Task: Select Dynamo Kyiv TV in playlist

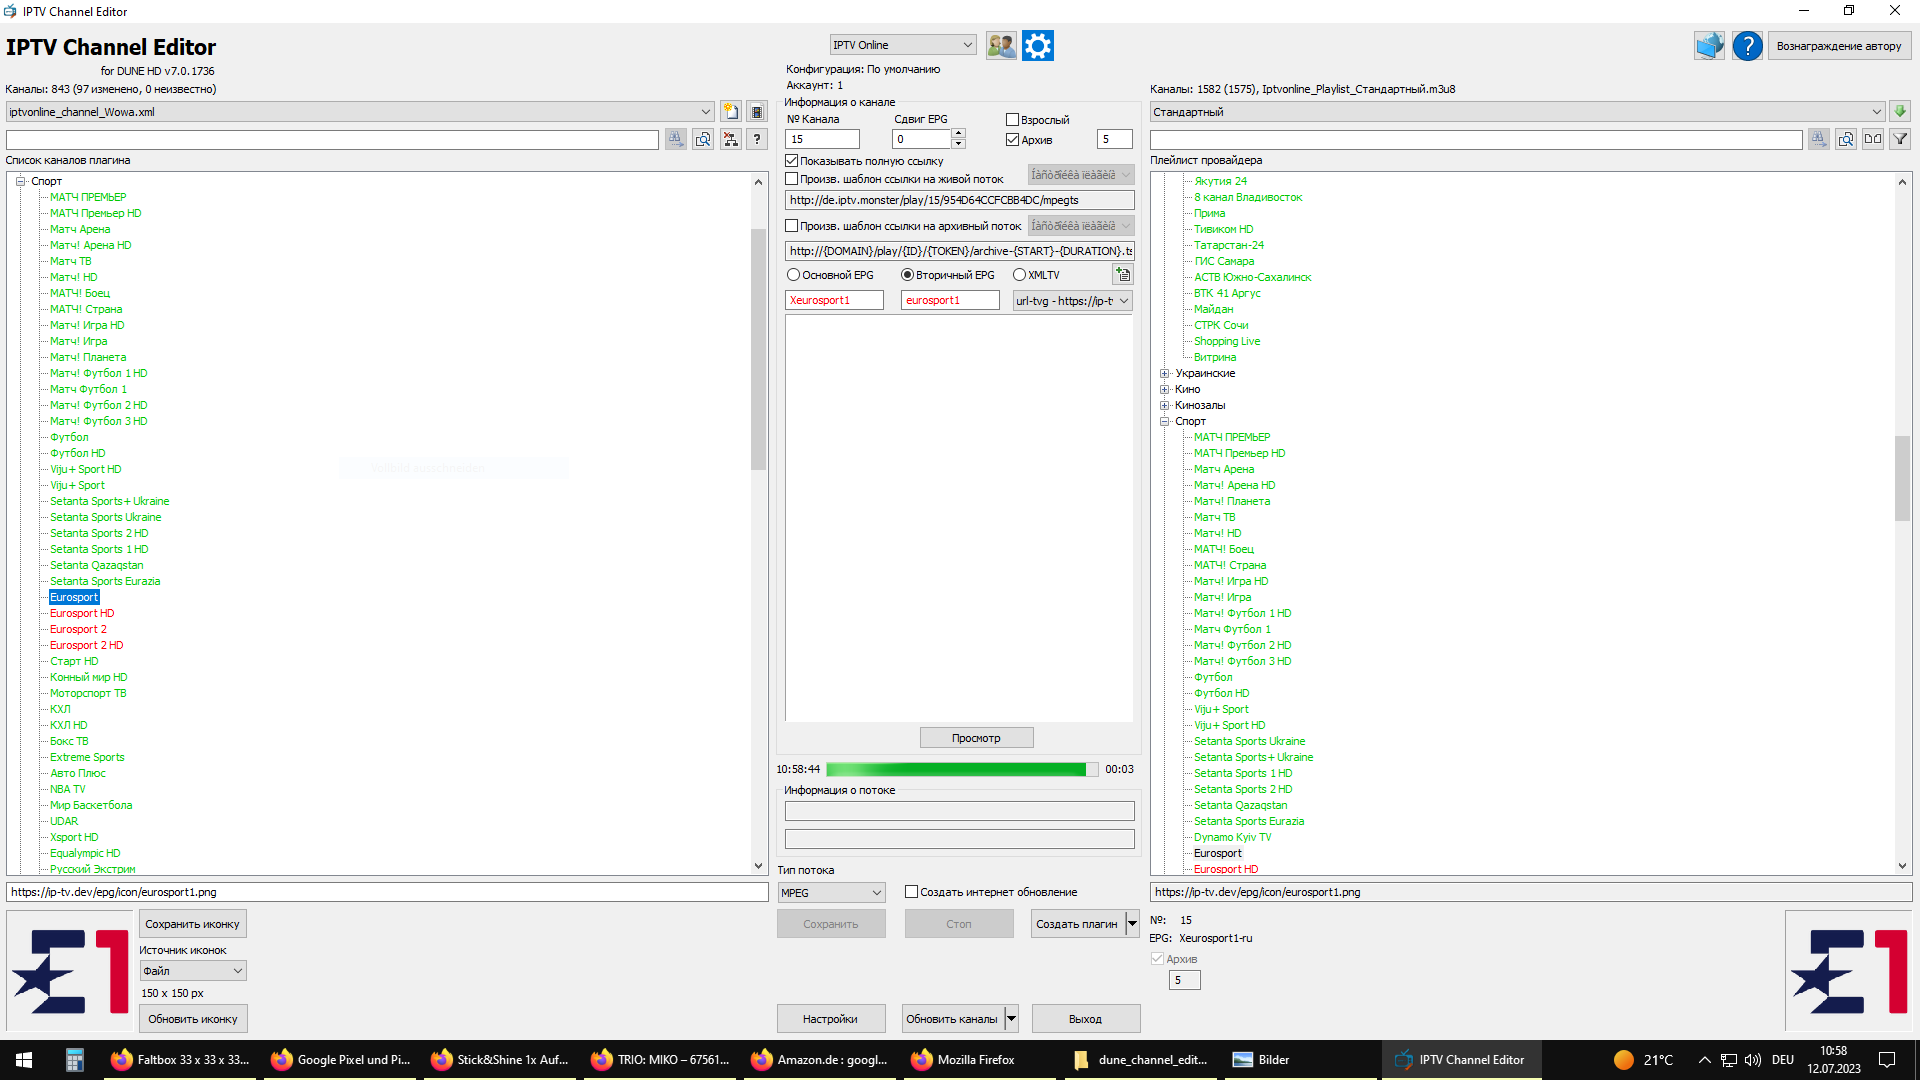Action: [x=1232, y=838]
